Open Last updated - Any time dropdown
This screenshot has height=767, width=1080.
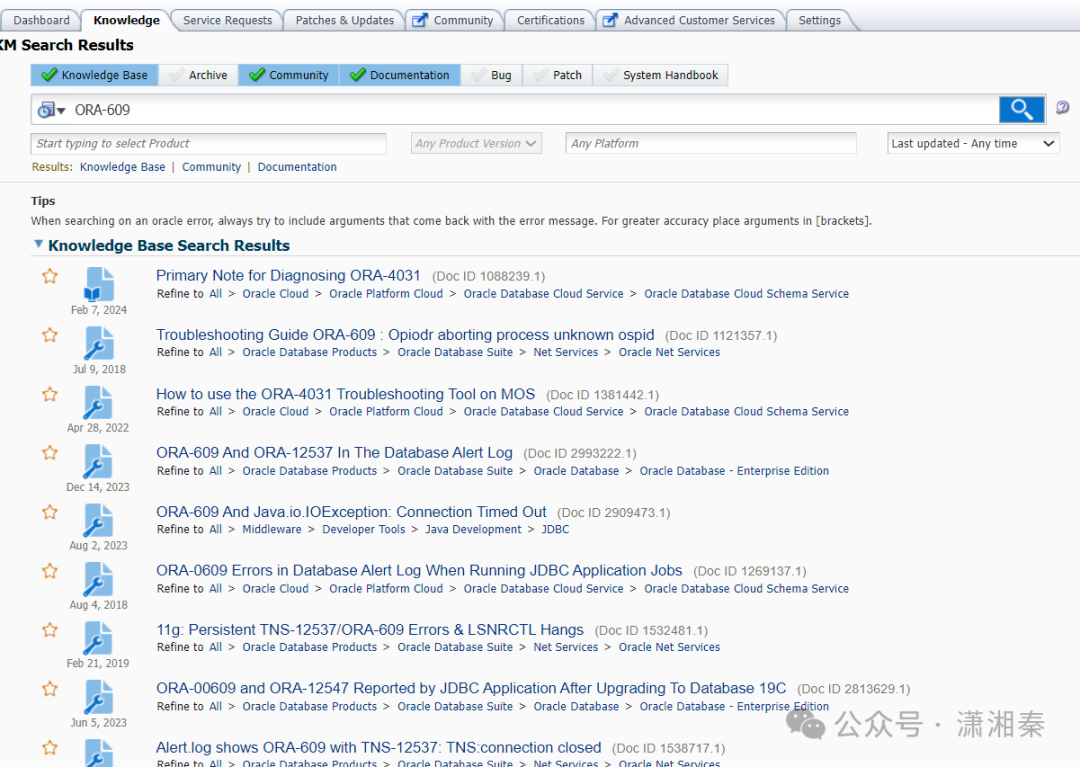pos(973,143)
